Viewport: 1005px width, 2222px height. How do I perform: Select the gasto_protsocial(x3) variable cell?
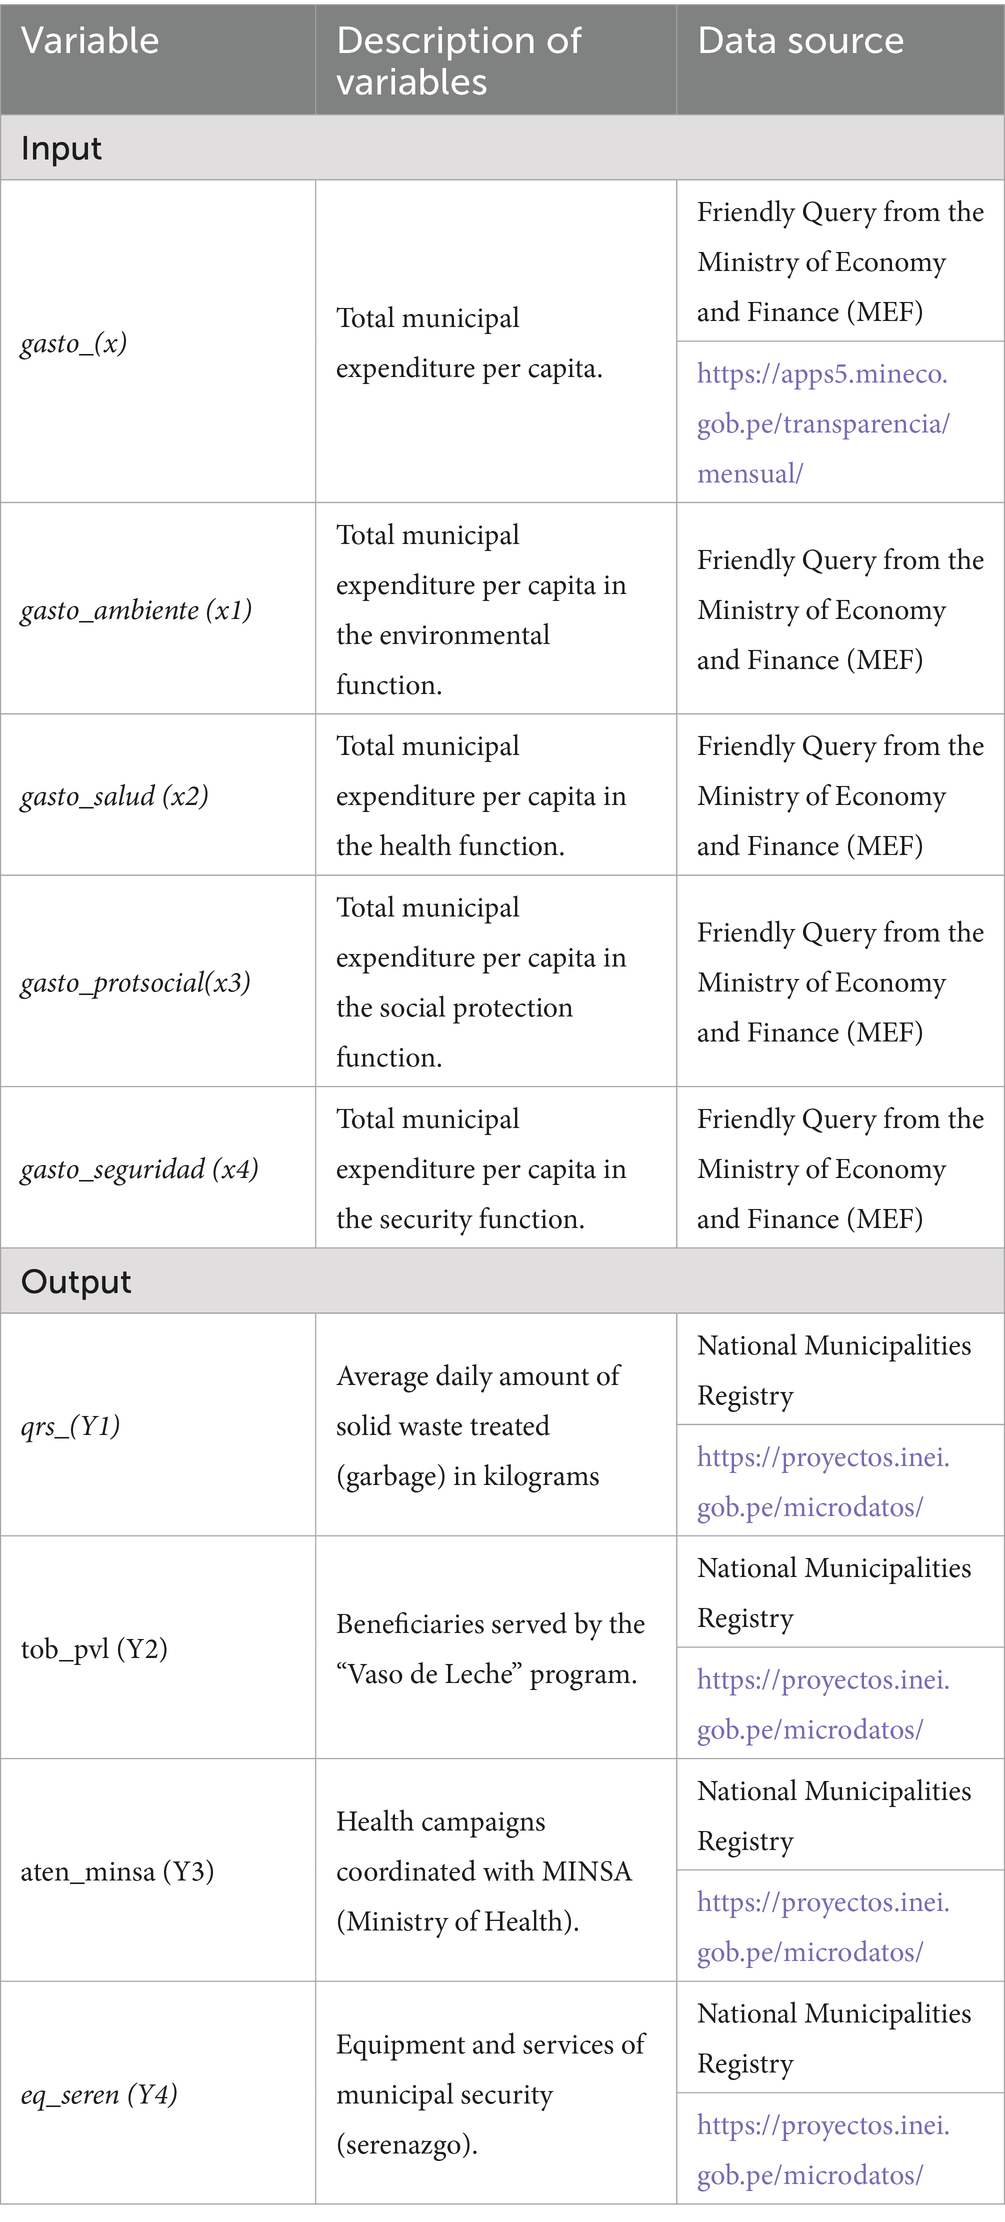tap(136, 983)
